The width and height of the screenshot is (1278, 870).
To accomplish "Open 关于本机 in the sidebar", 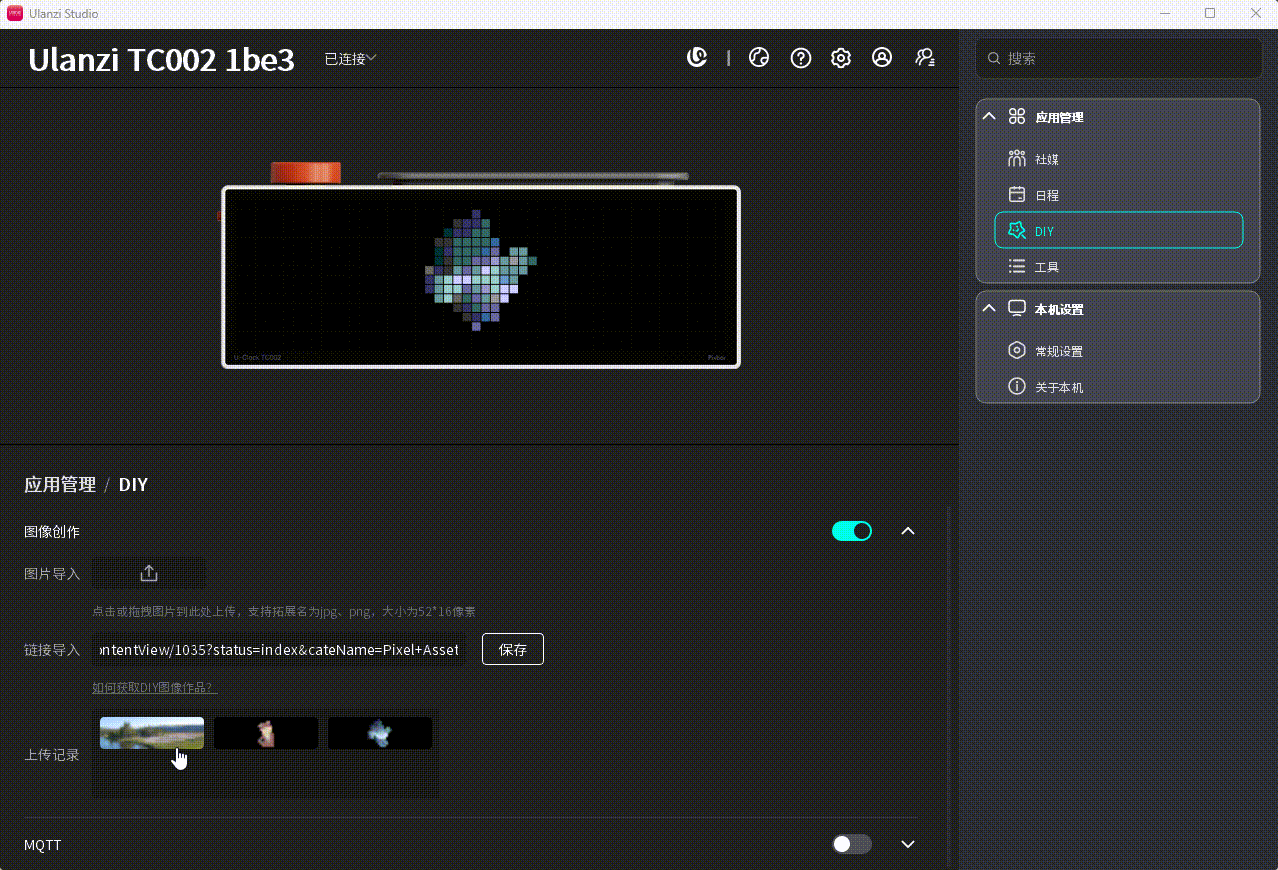I will (x=1118, y=387).
